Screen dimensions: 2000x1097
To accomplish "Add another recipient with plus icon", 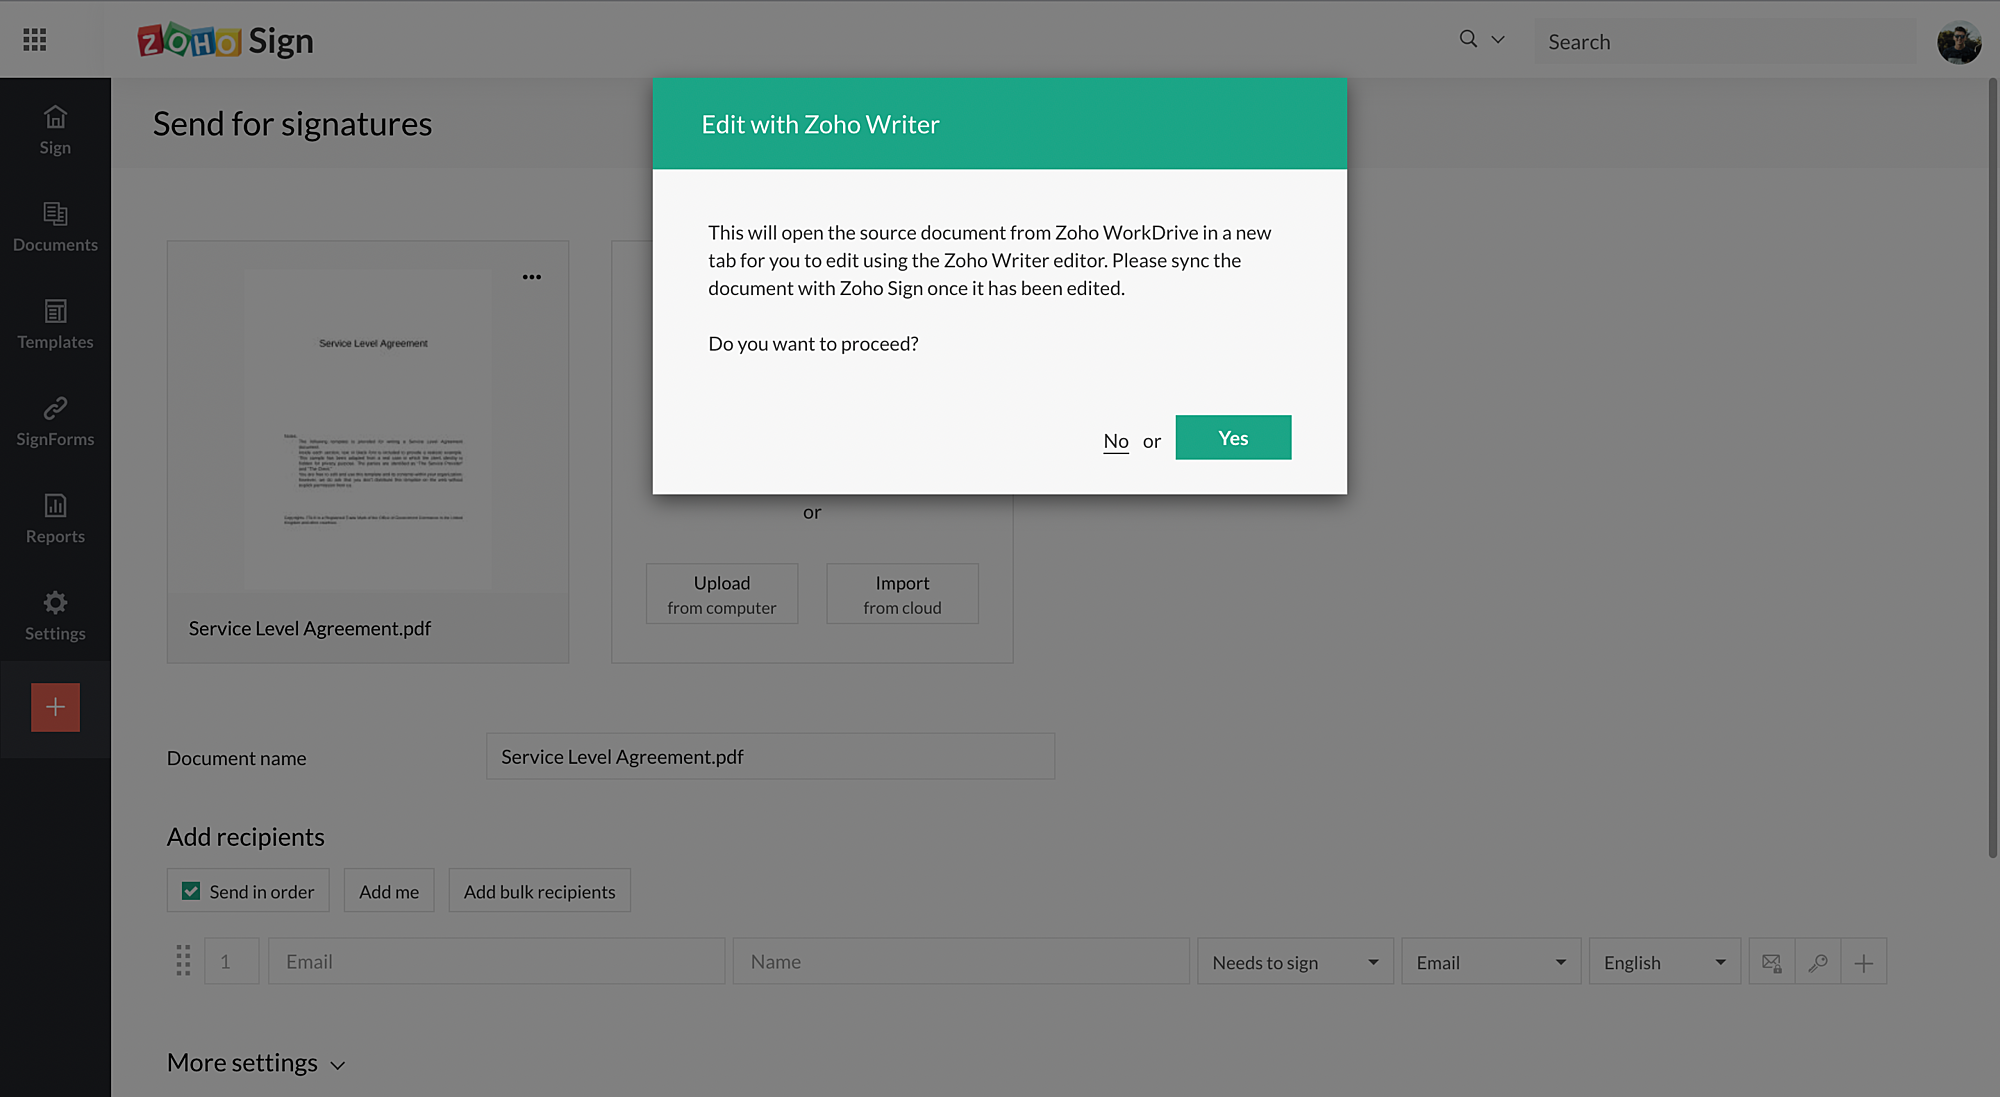I will pyautogui.click(x=1864, y=962).
